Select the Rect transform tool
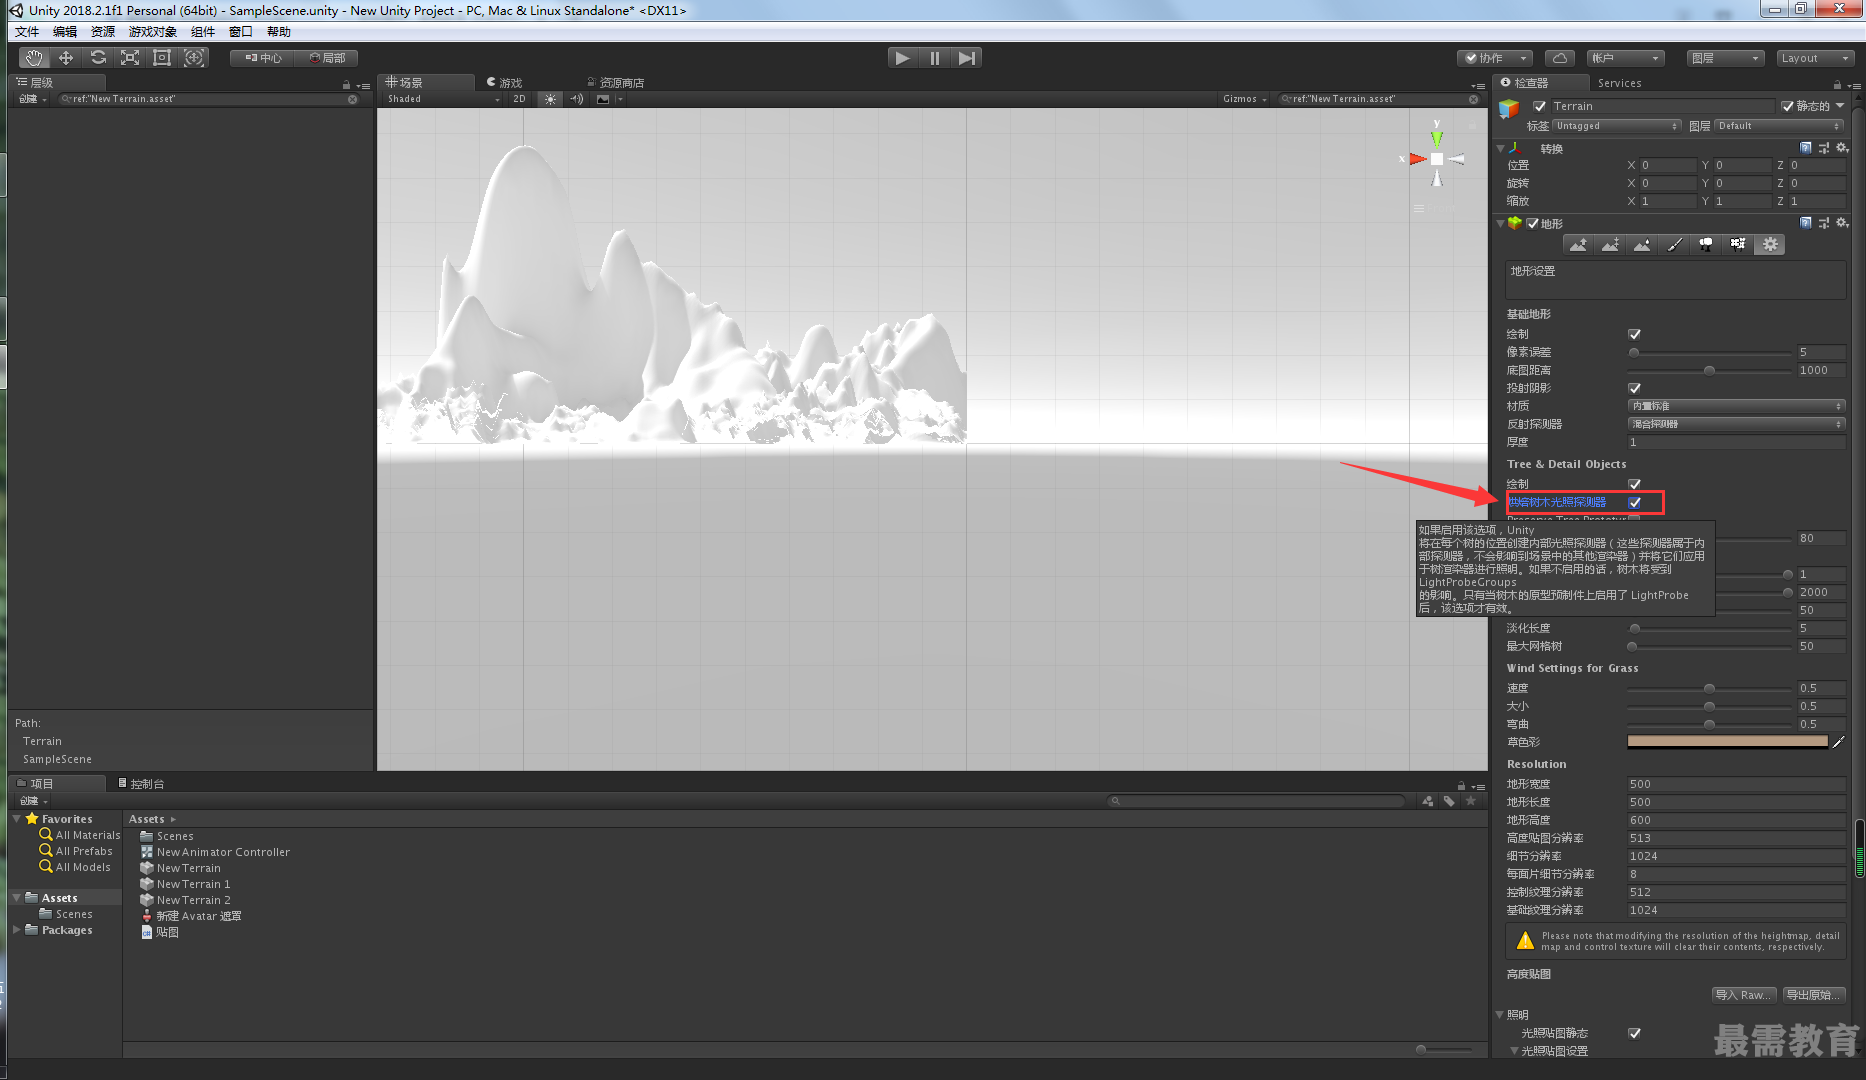1866x1080 pixels. 162,58
